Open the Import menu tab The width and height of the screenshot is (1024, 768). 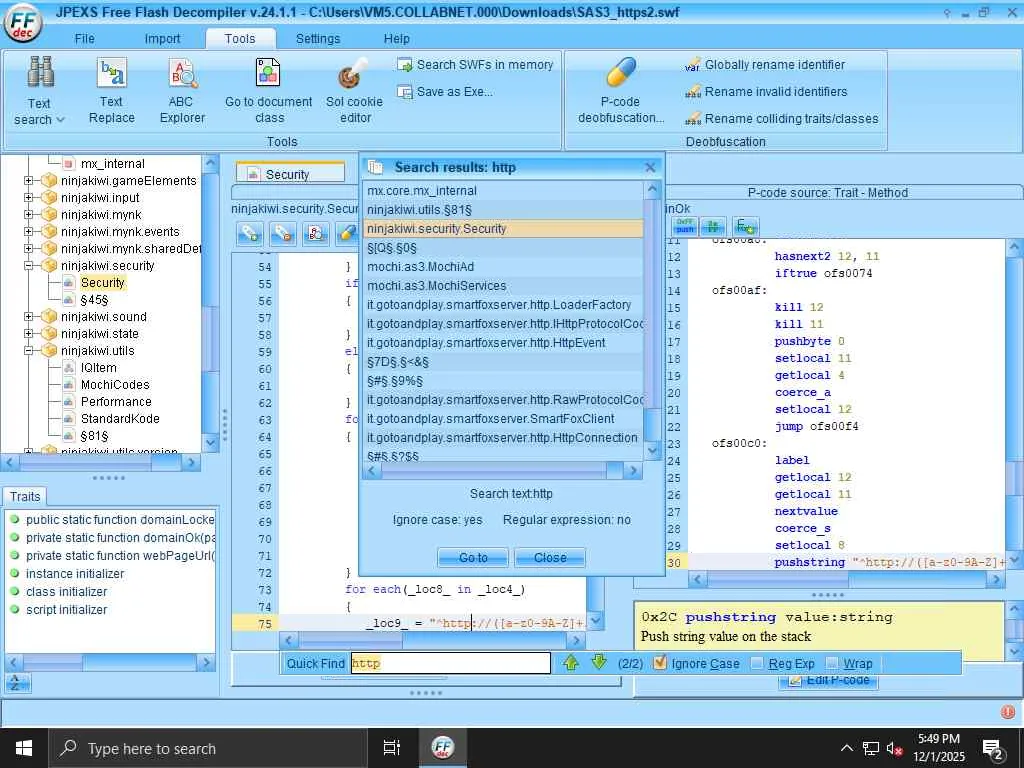point(162,39)
